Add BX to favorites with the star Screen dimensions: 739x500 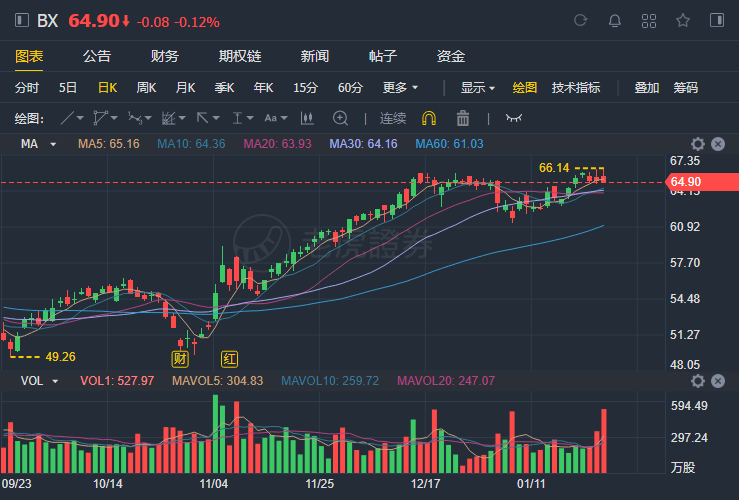pos(683,20)
